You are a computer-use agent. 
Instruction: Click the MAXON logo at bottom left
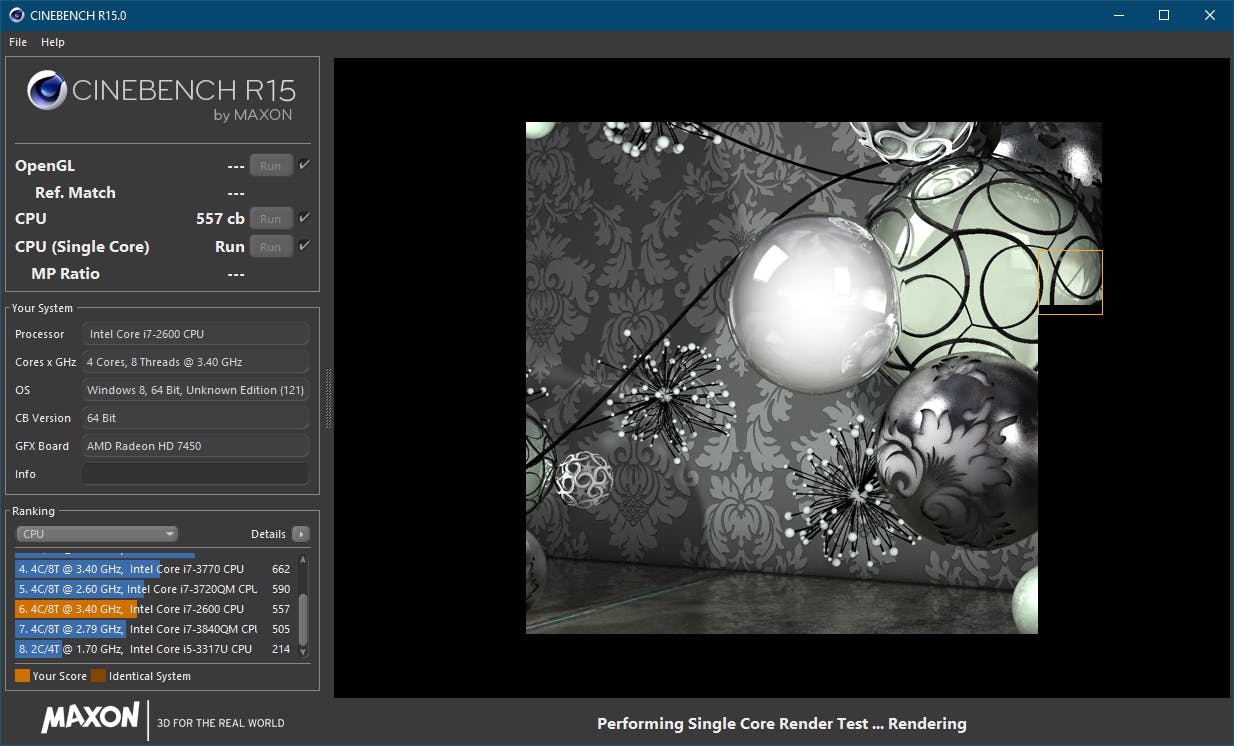(90, 718)
